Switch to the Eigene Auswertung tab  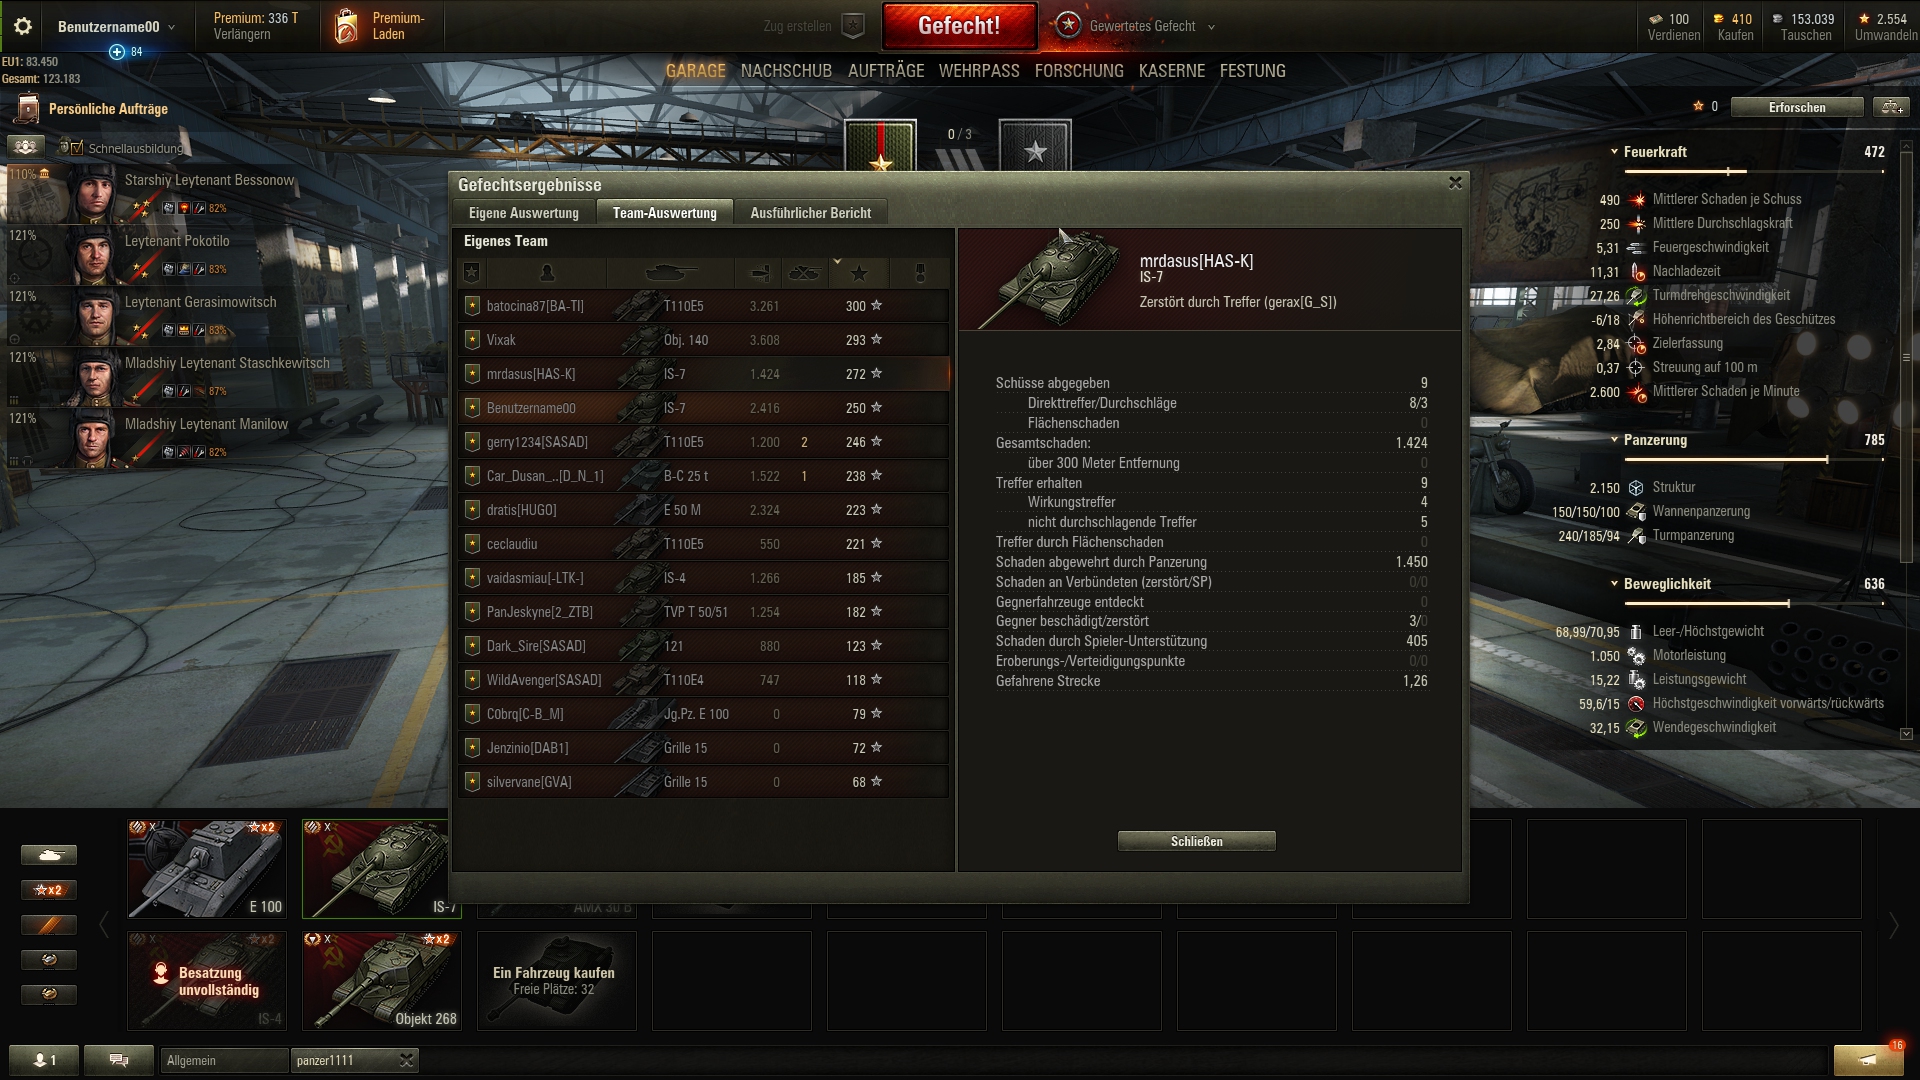[524, 213]
